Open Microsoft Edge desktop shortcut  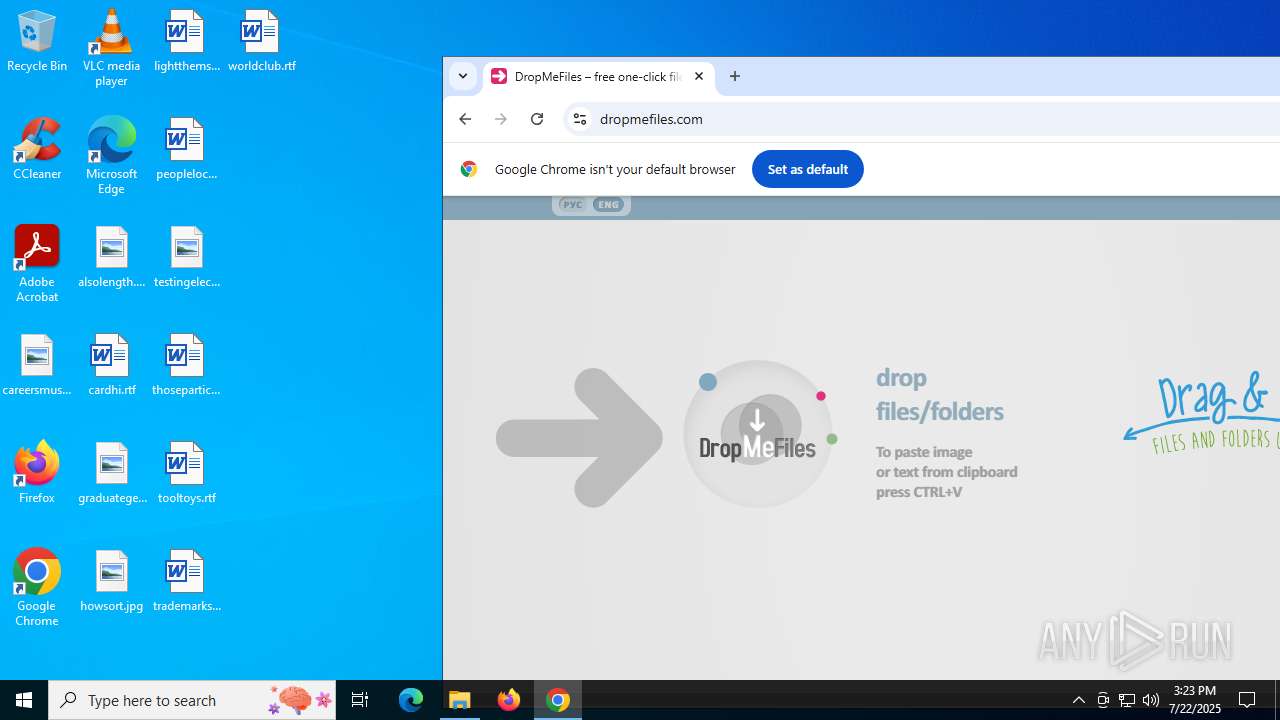(x=111, y=156)
